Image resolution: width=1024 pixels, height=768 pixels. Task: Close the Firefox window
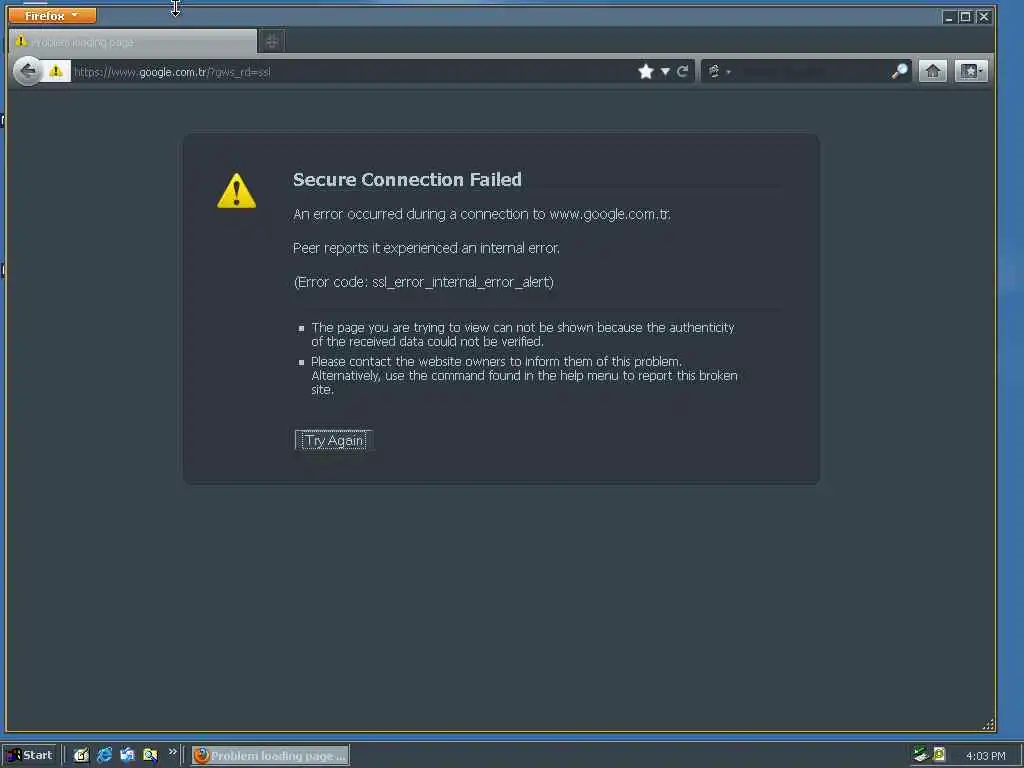[983, 17]
